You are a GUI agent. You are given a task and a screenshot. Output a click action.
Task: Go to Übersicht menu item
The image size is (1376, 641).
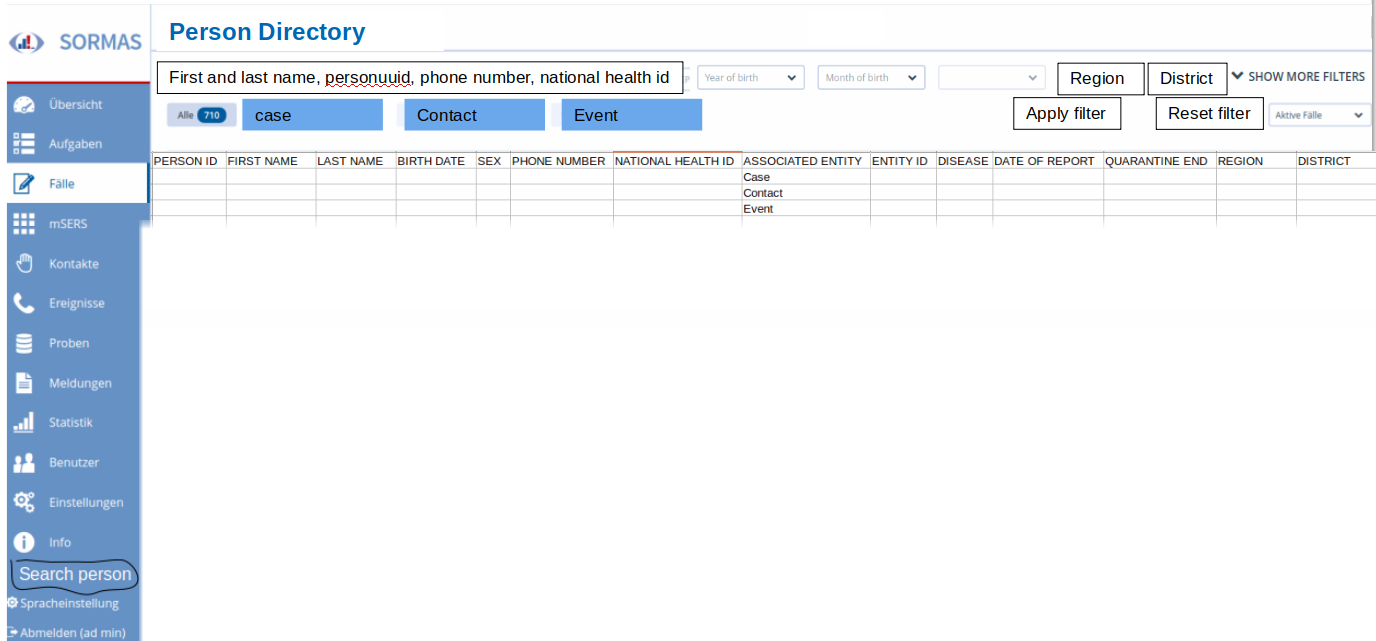76,104
